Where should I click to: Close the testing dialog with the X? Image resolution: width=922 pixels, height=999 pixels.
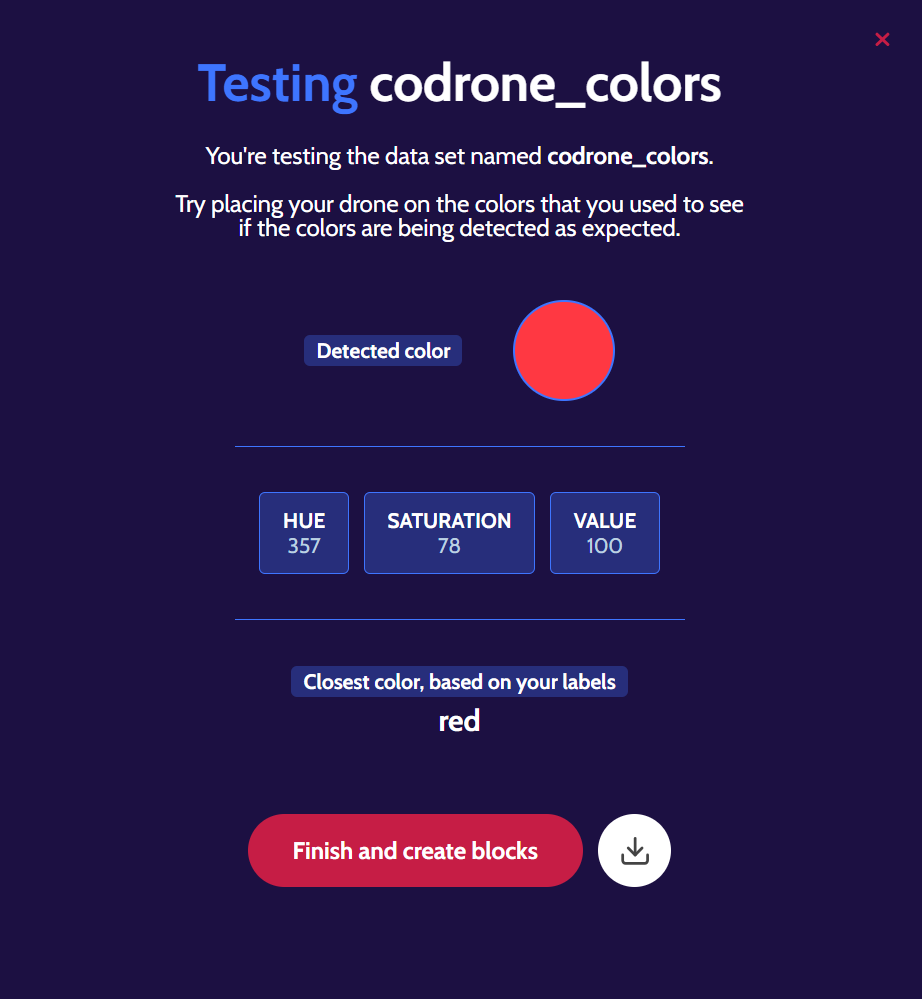click(x=882, y=40)
